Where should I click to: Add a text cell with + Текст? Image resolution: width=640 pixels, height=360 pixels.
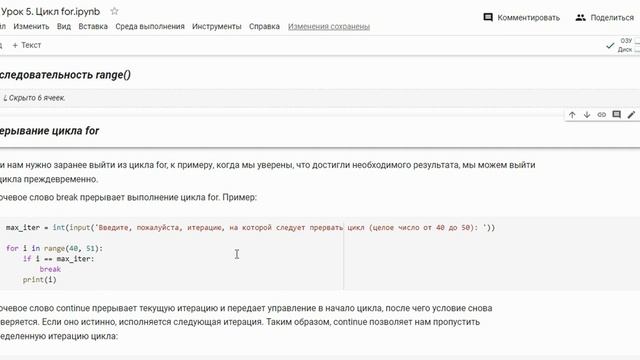(x=27, y=45)
